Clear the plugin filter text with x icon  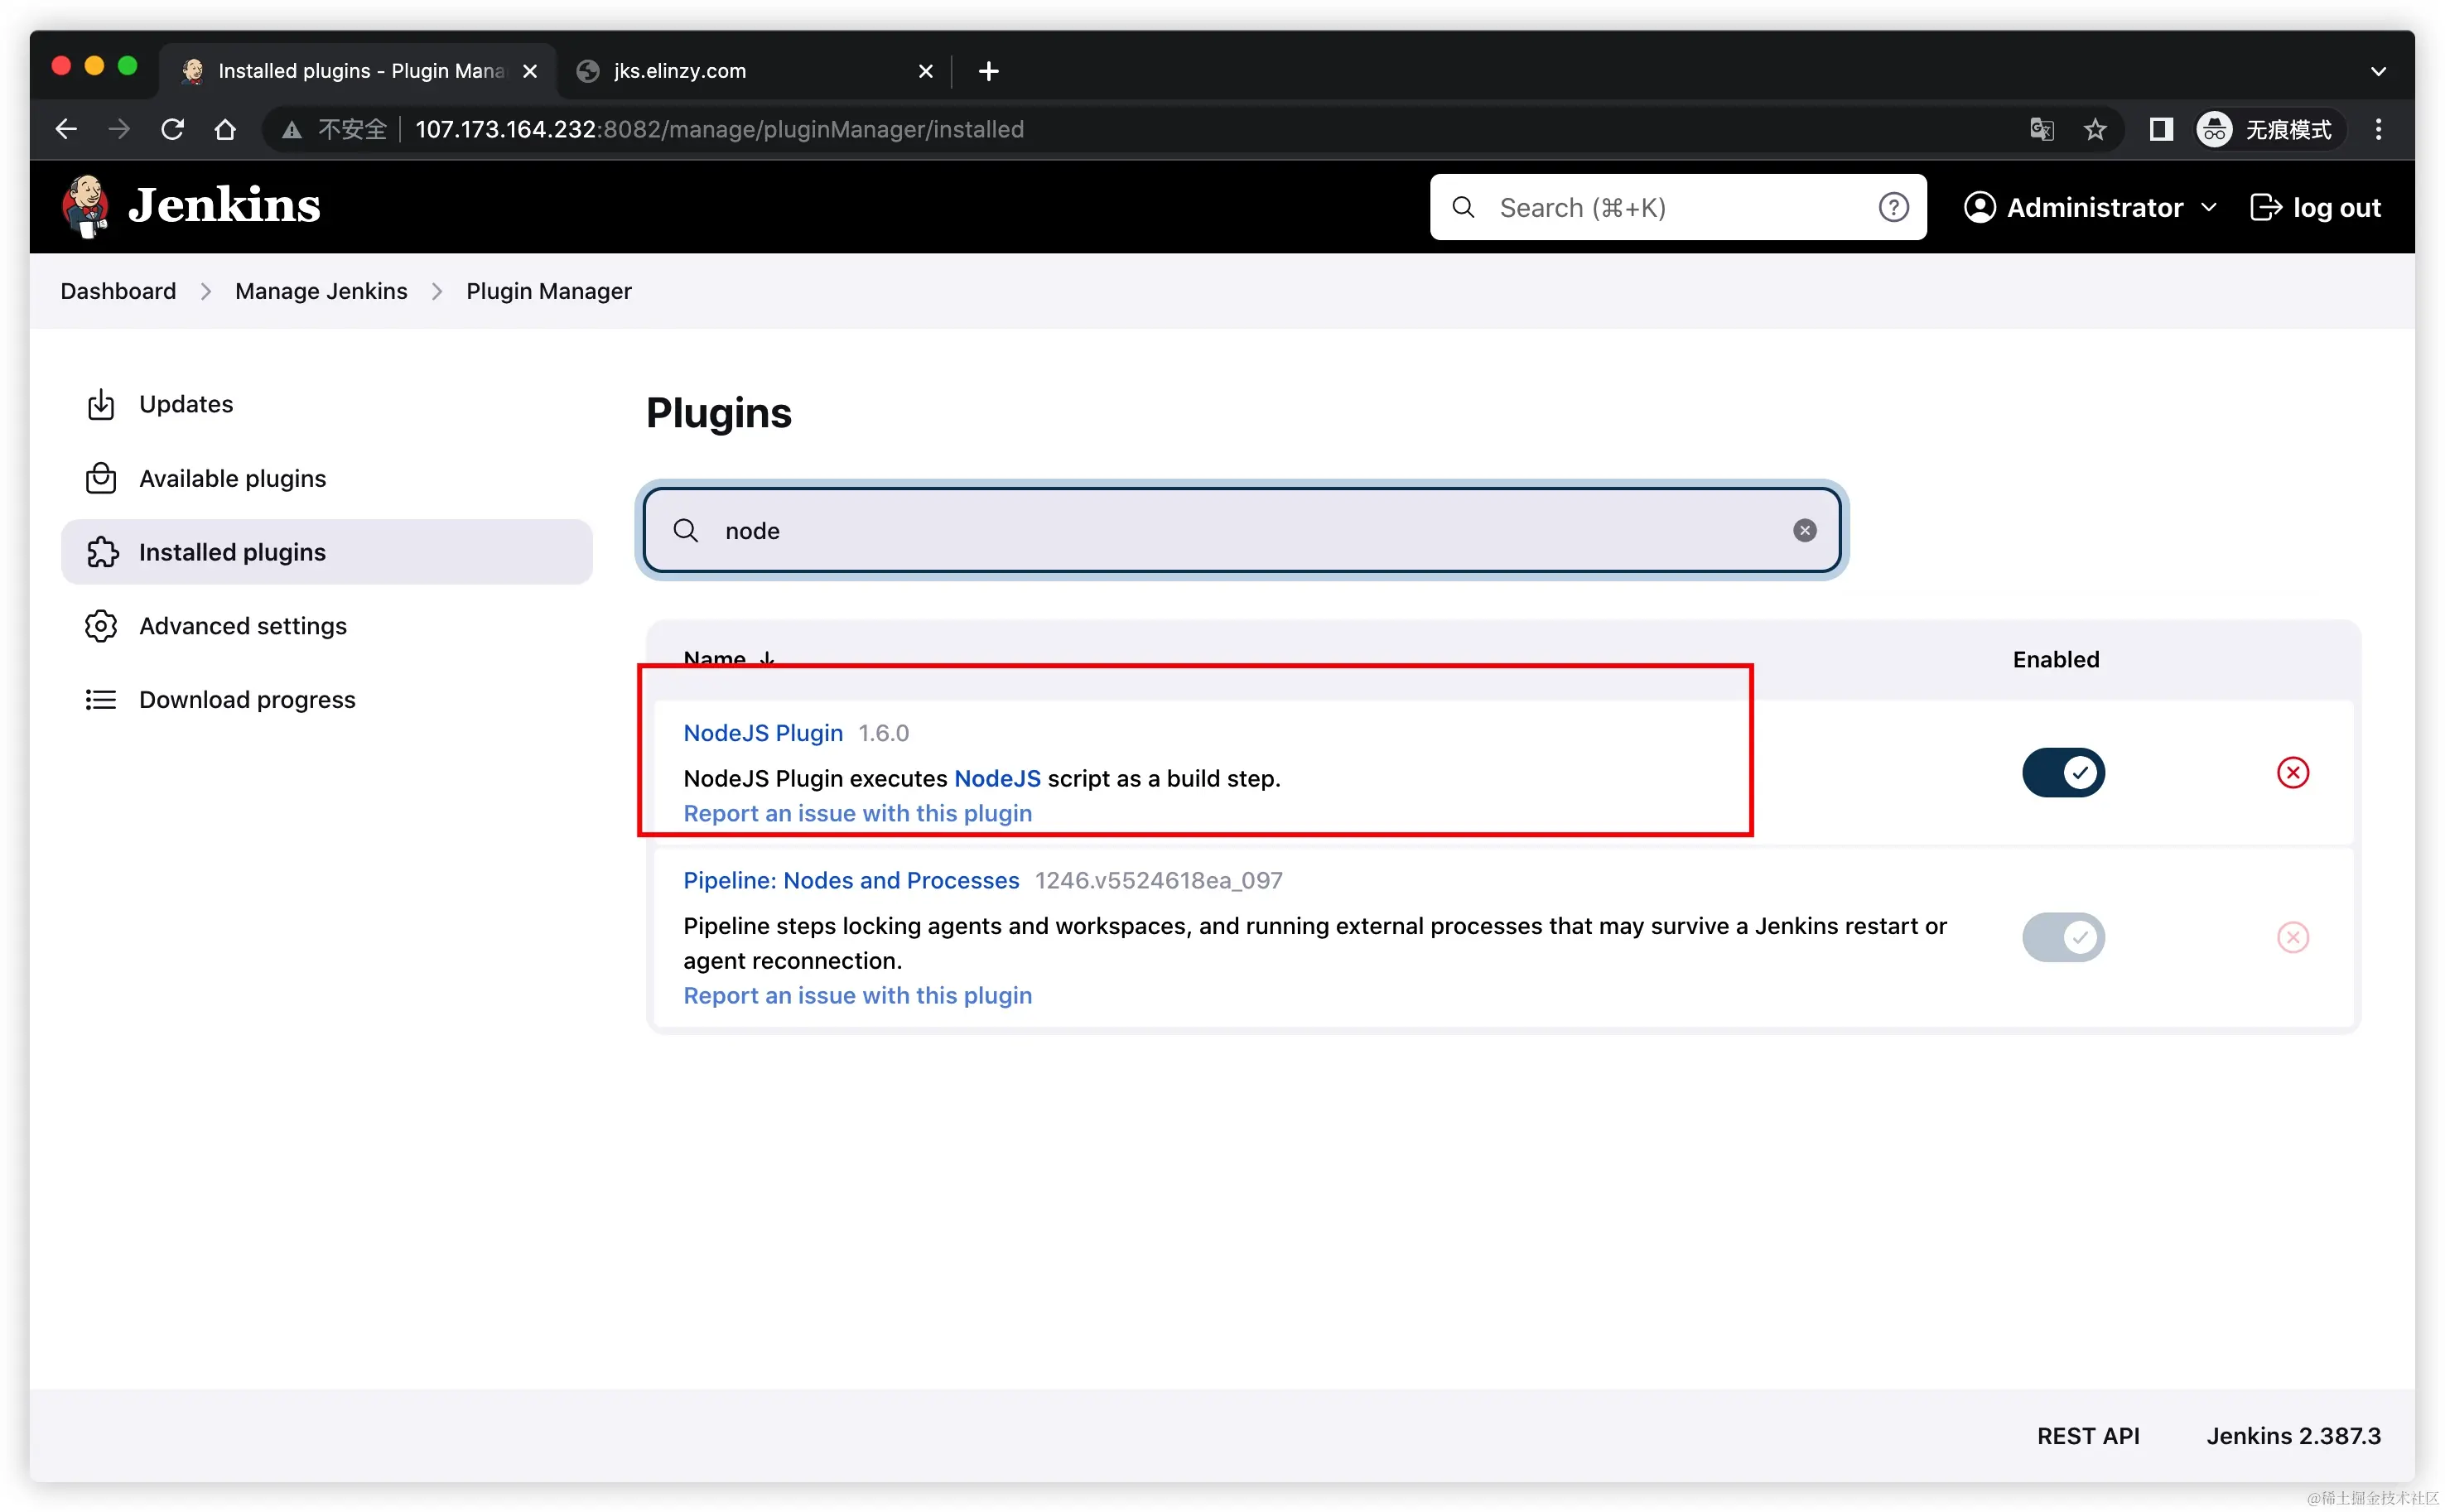[1804, 530]
